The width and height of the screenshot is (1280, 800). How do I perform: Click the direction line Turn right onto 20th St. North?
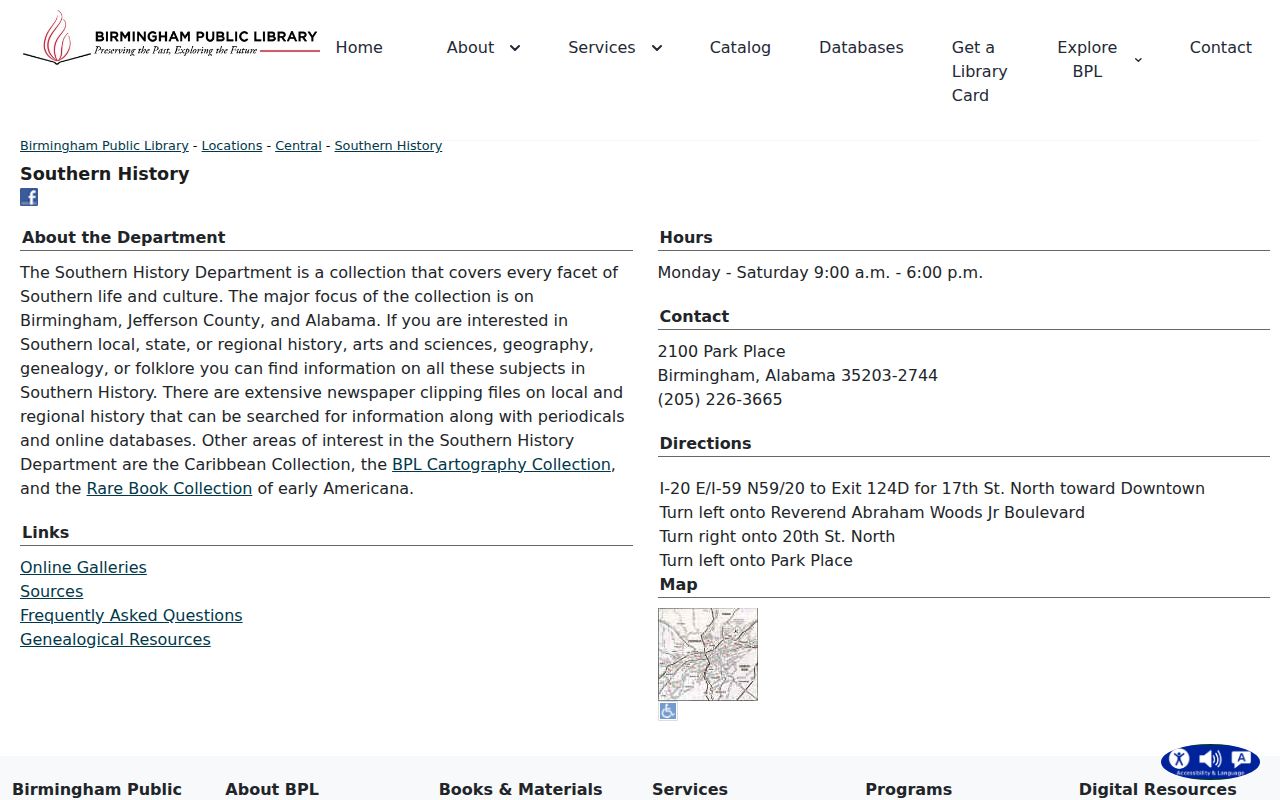777,536
